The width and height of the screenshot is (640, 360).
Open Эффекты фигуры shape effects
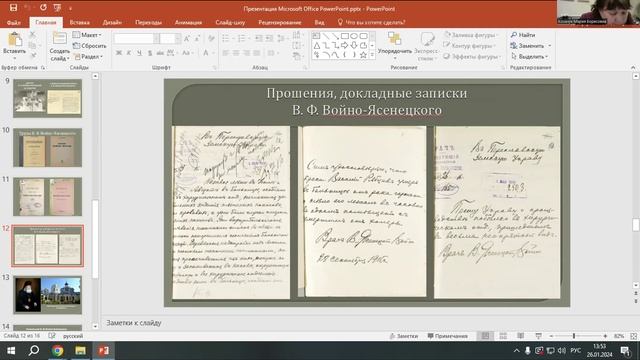[472, 56]
